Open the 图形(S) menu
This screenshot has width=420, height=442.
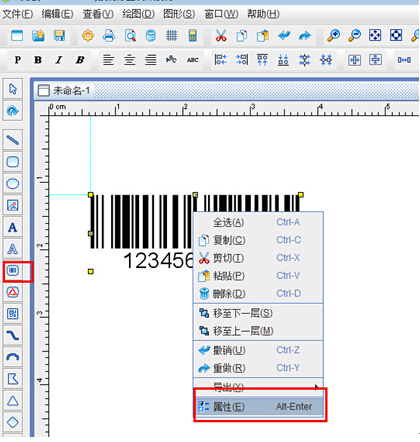point(179,14)
